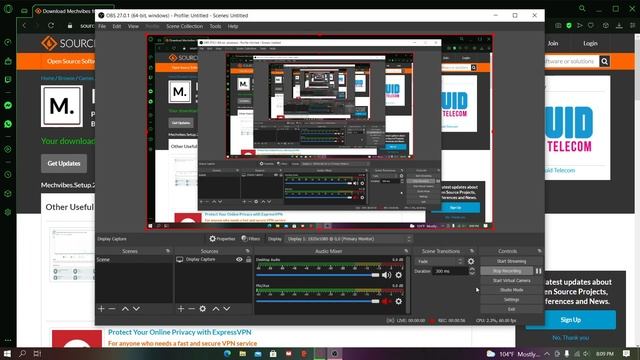Open source properties gear in Sources toolbar
Image resolution: width=640 pixels, height=360 pixels.
(x=203, y=309)
